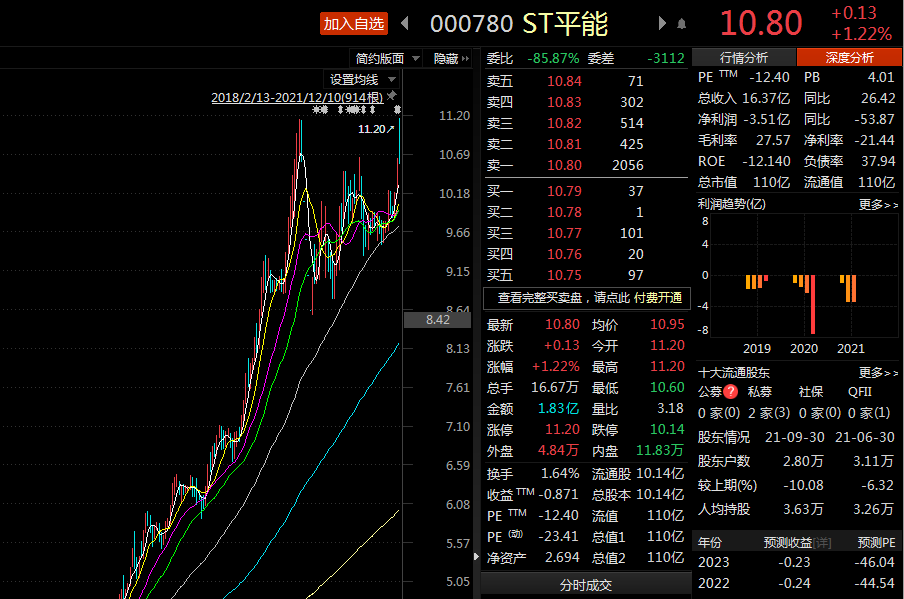Screen dimensions: 904x599
Task: Click the 卖五 price 10.84
Action: point(564,81)
